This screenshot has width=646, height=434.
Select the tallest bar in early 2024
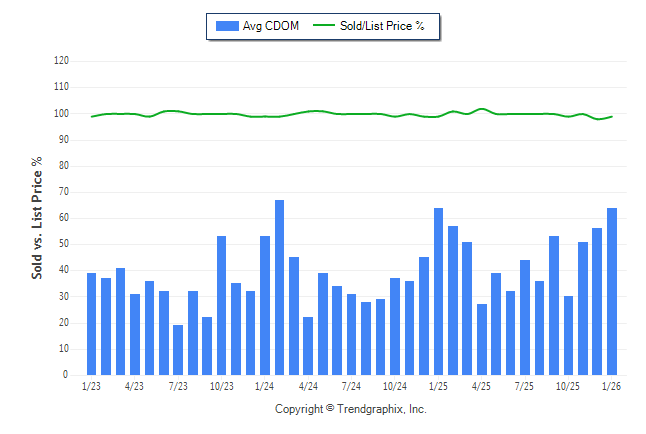pyautogui.click(x=279, y=287)
